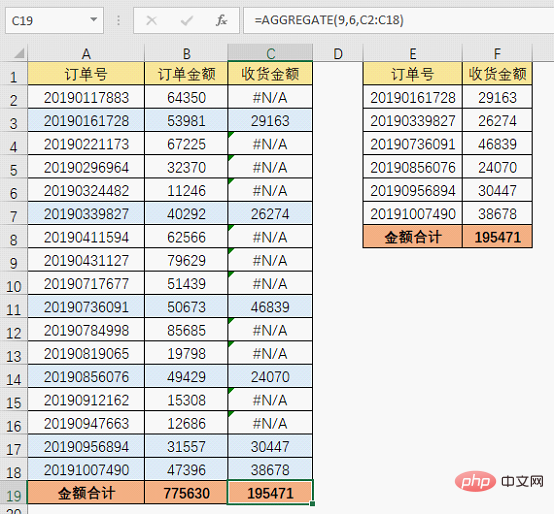This screenshot has width=554, height=514.
Task: Select cell with order 20190717677
Action: [x=86, y=284]
